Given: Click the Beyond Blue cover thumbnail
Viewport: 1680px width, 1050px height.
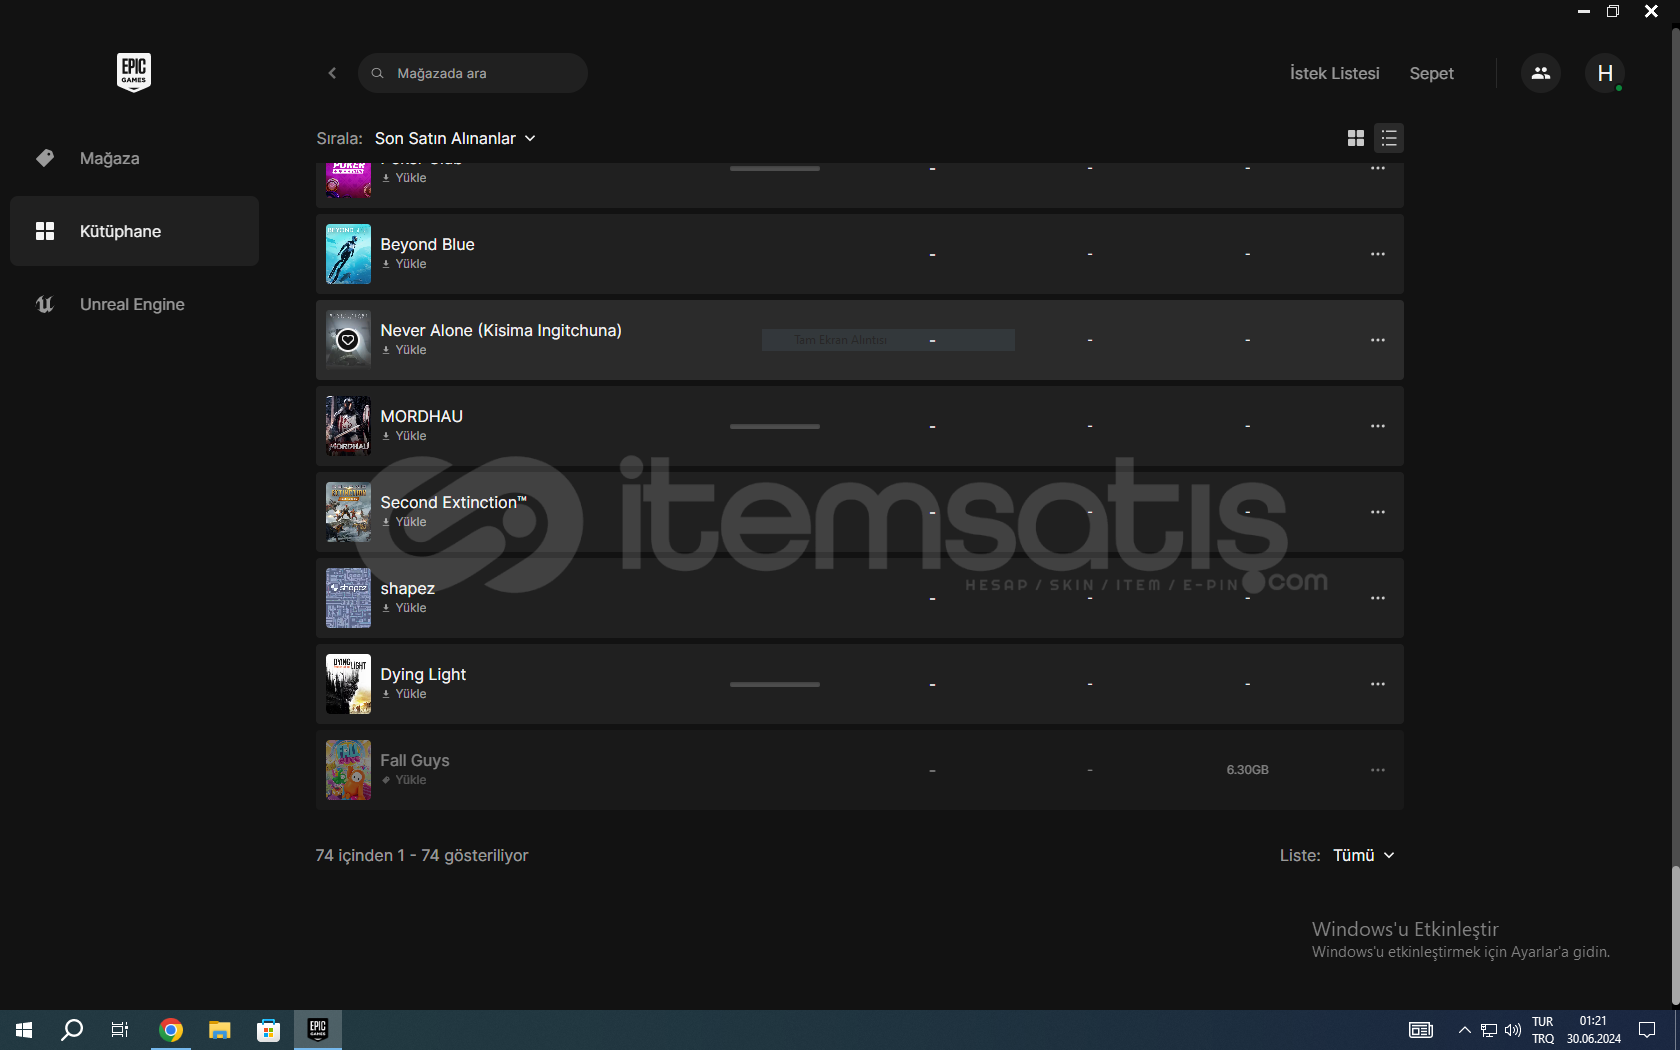Looking at the screenshot, I should [x=348, y=254].
